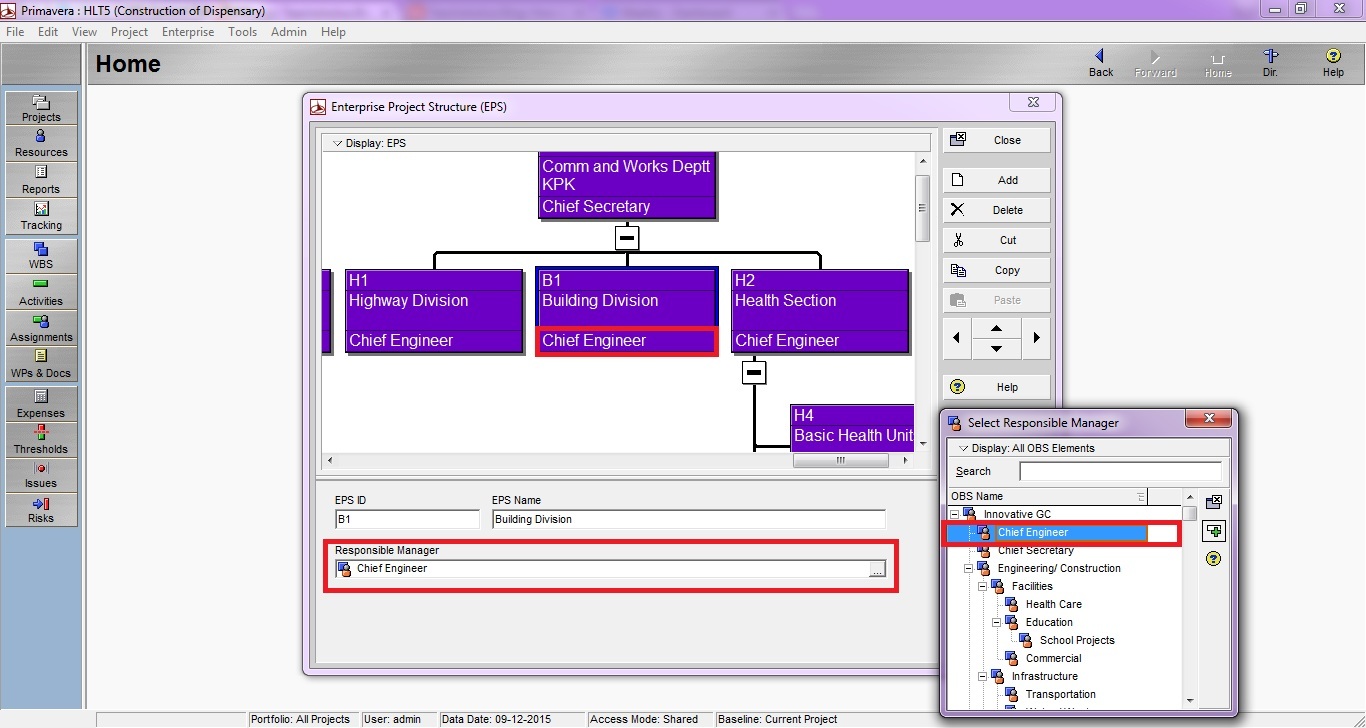Click Help icon in Select Responsible Manager dialog
This screenshot has width=1366, height=728.
pyautogui.click(x=1213, y=558)
